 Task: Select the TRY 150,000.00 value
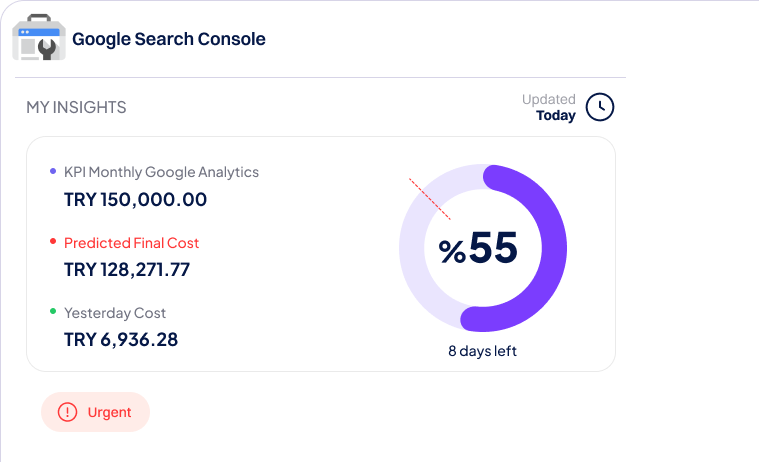[136, 200]
